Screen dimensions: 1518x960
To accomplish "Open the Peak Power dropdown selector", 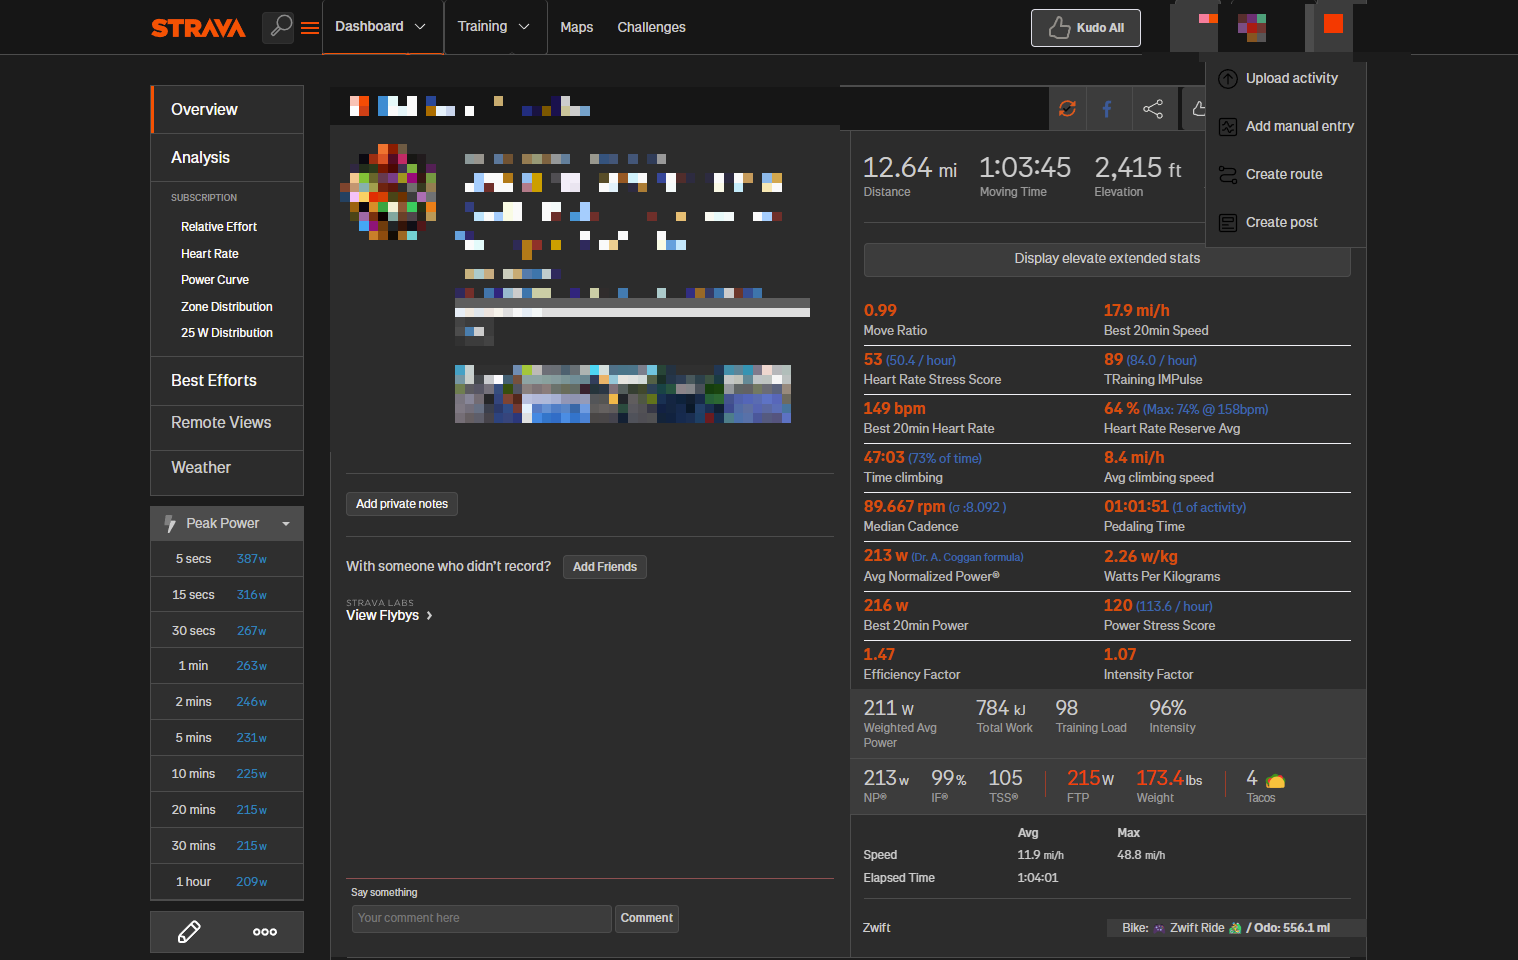I will [x=227, y=523].
